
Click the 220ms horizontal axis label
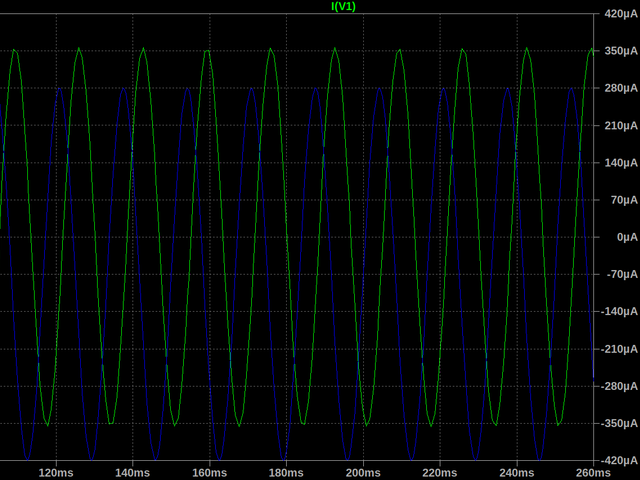pyautogui.click(x=440, y=472)
